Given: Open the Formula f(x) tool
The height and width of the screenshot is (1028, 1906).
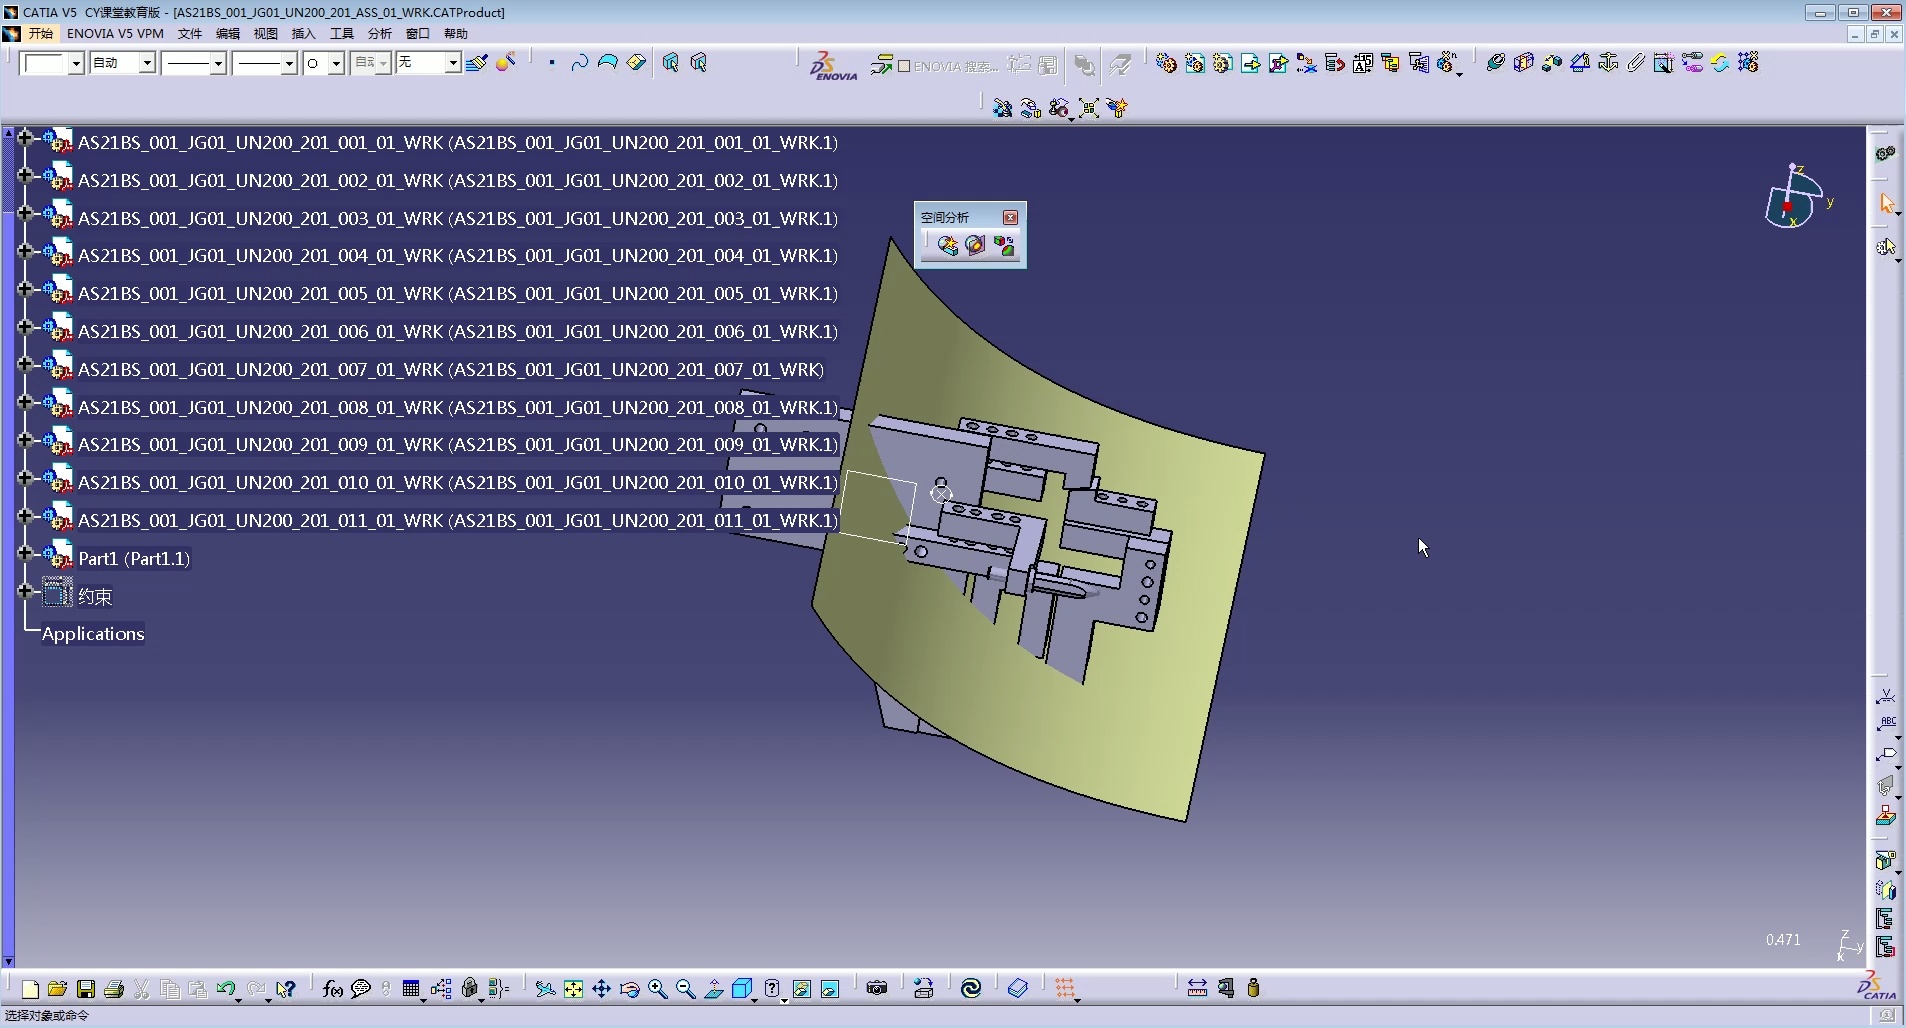Looking at the screenshot, I should (332, 989).
